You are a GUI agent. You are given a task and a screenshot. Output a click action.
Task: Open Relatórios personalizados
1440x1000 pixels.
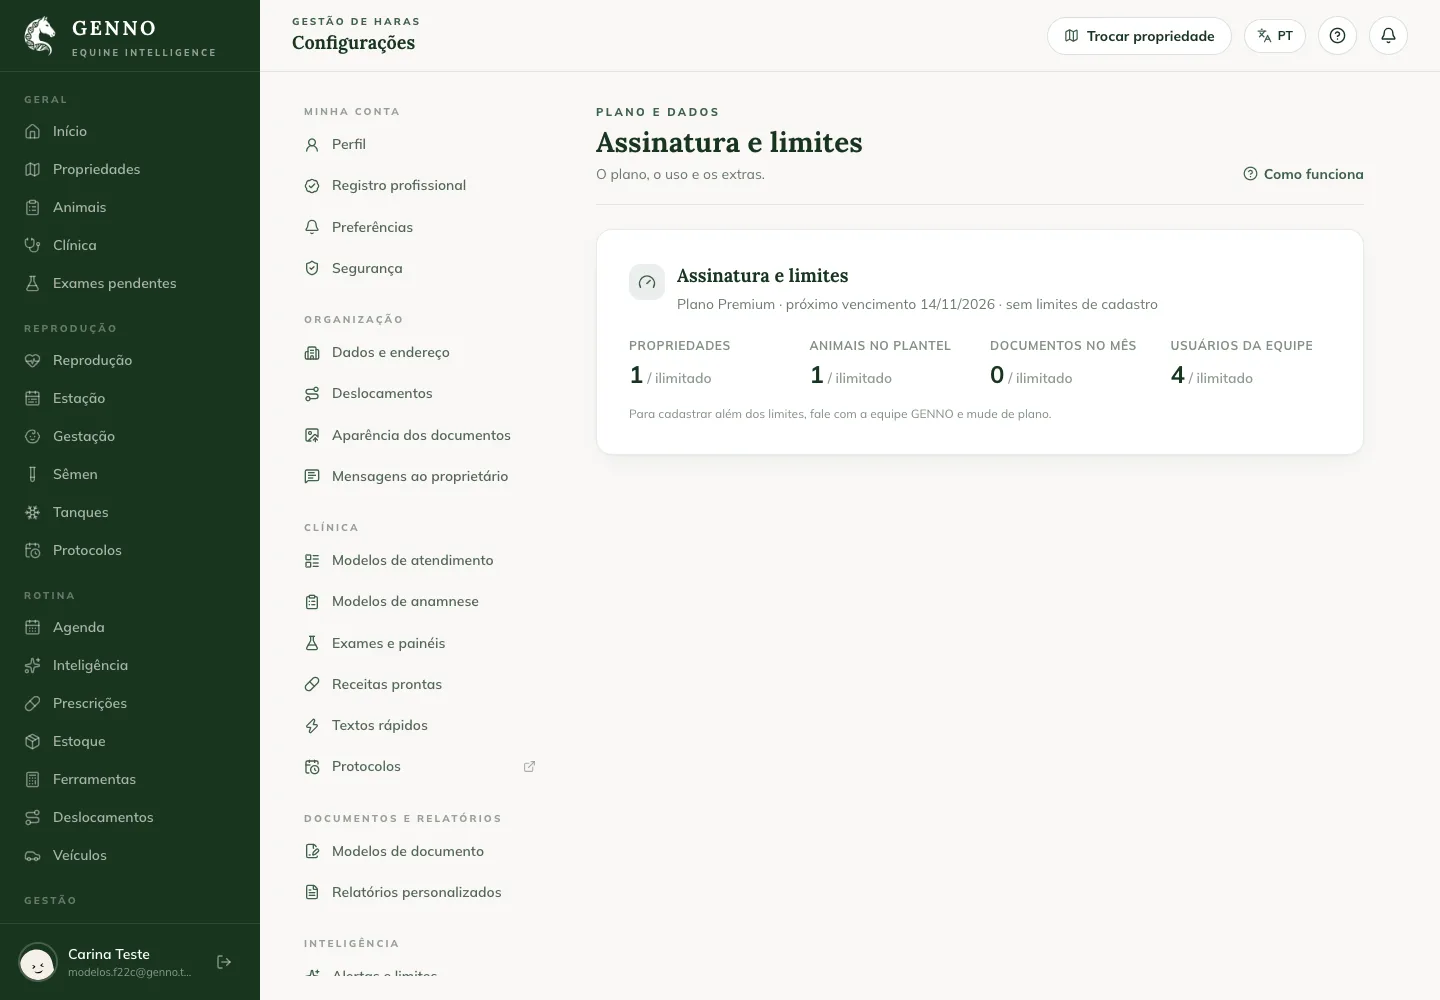point(420,892)
